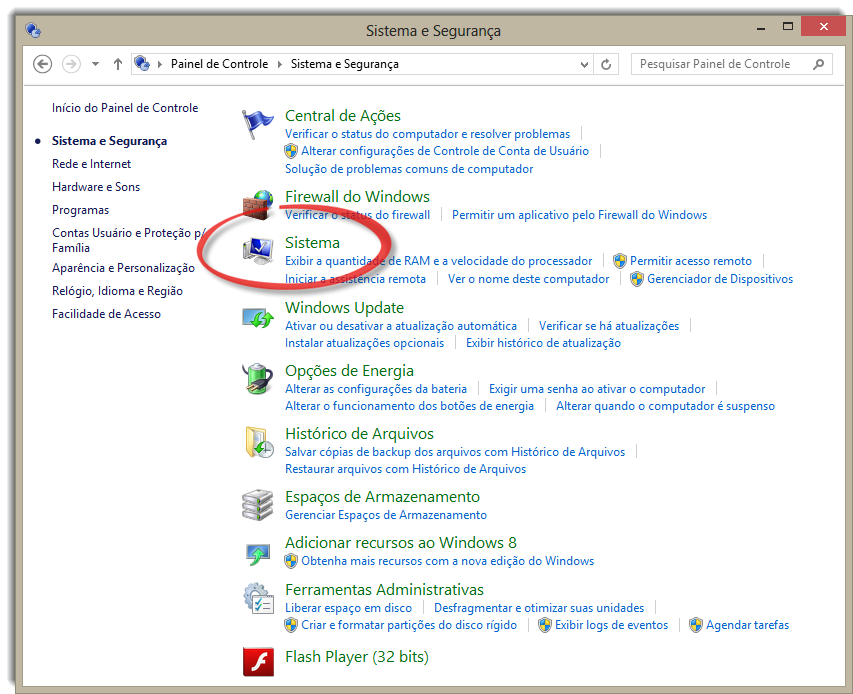Screen dimensions: 853x694
Task: Open Histórico de Arquivos heading
Action: (359, 434)
